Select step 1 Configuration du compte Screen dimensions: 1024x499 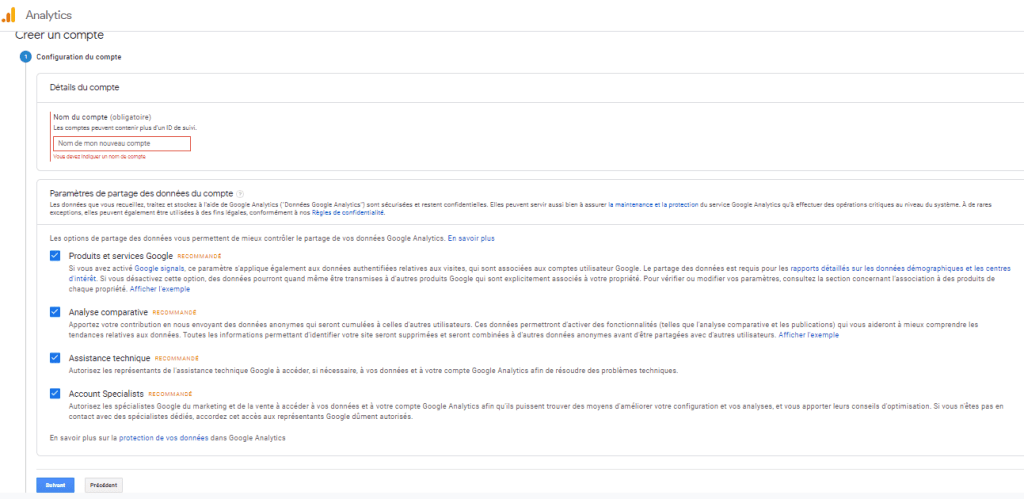pos(26,57)
